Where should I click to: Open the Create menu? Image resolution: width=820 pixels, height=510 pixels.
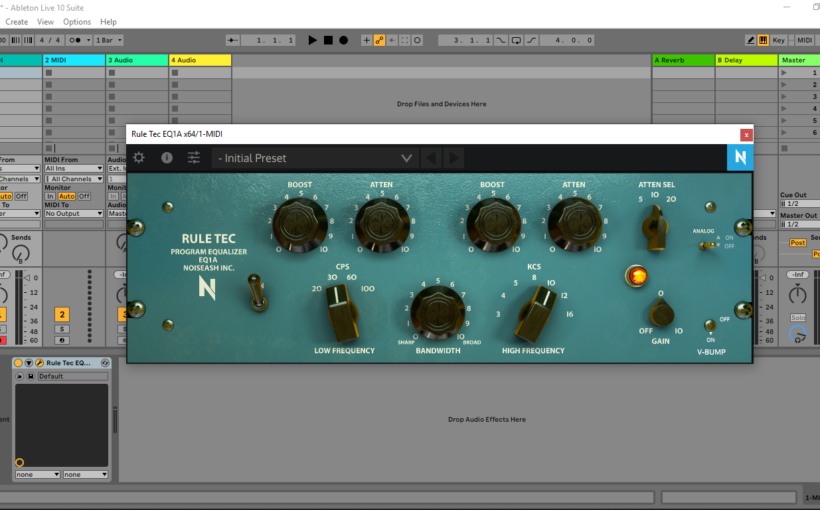point(17,22)
